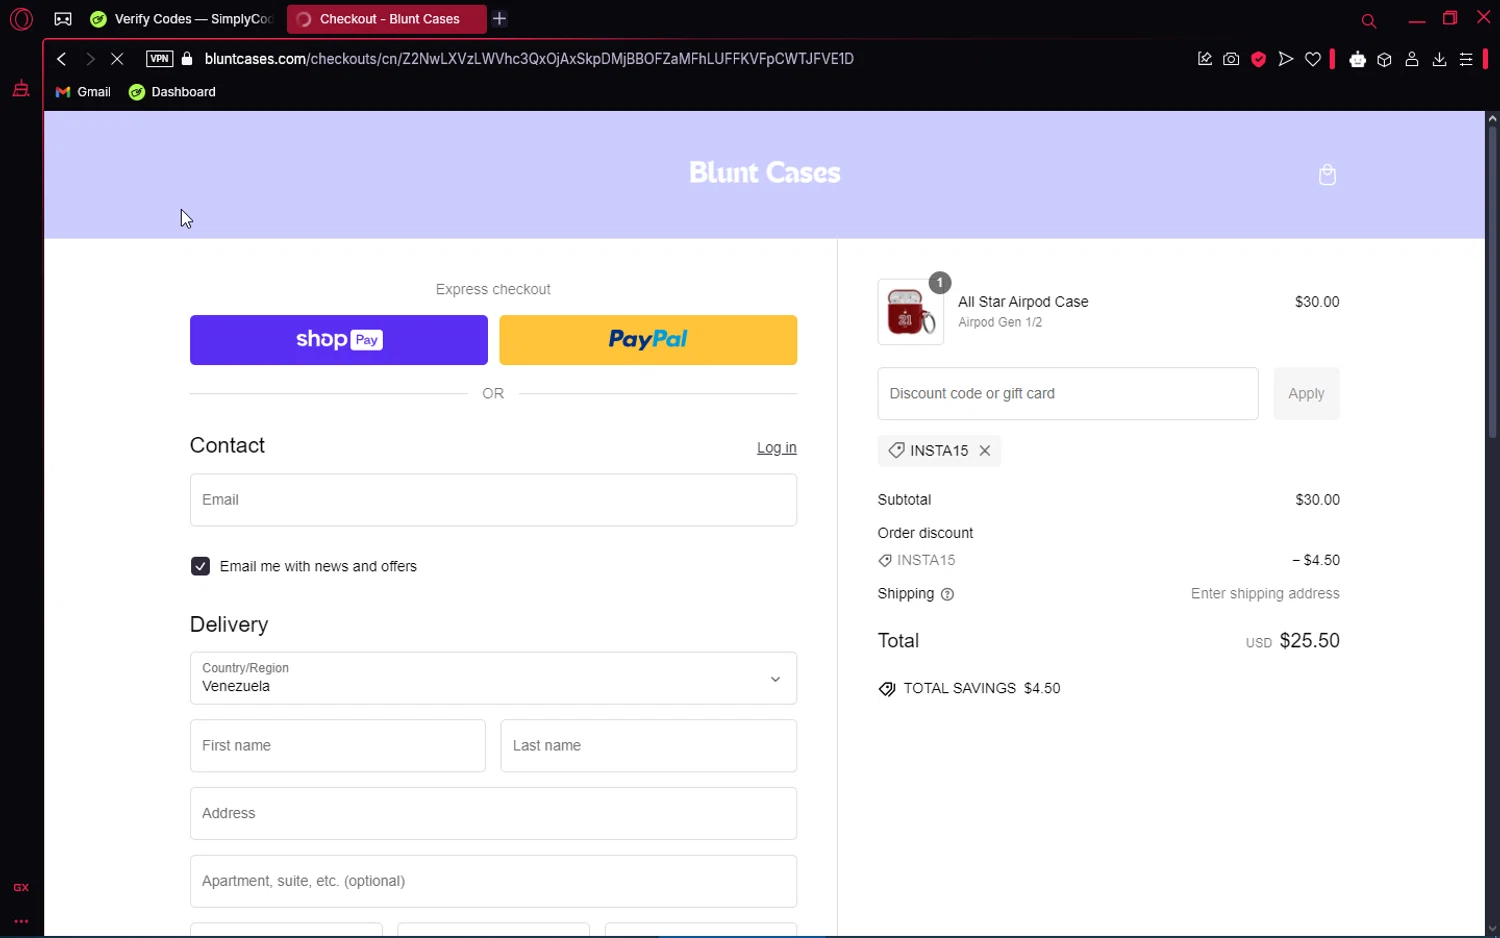The width and height of the screenshot is (1500, 938).
Task: Open the GX Control sidebar icon
Action: [x=20, y=89]
